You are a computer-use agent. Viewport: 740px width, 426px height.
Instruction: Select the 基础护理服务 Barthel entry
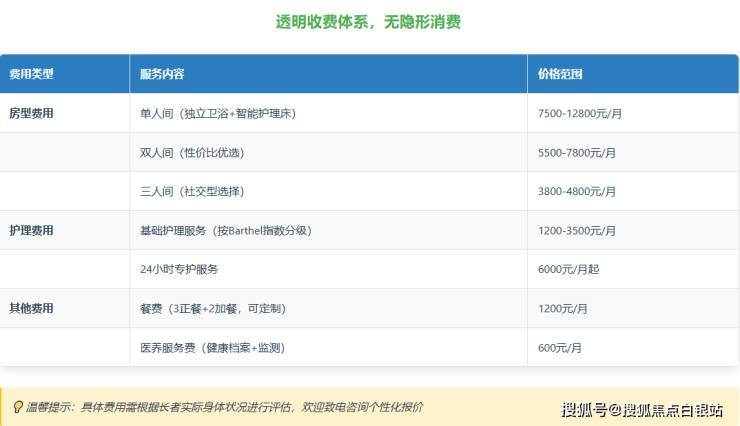tap(226, 230)
